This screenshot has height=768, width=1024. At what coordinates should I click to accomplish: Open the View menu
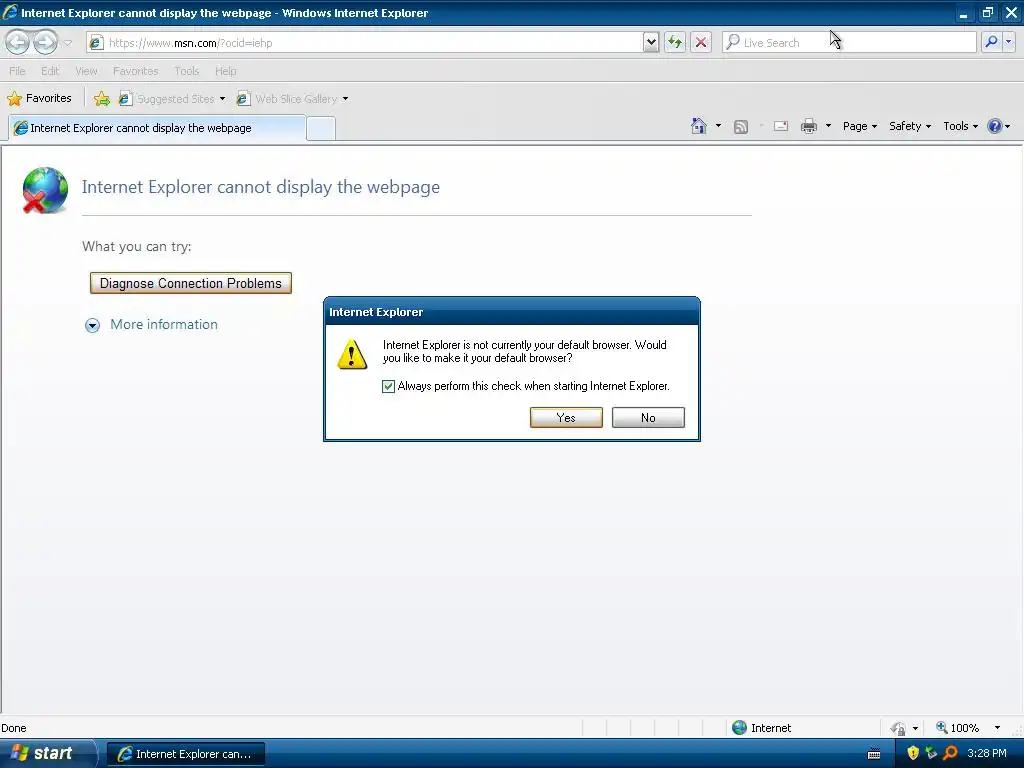[86, 71]
